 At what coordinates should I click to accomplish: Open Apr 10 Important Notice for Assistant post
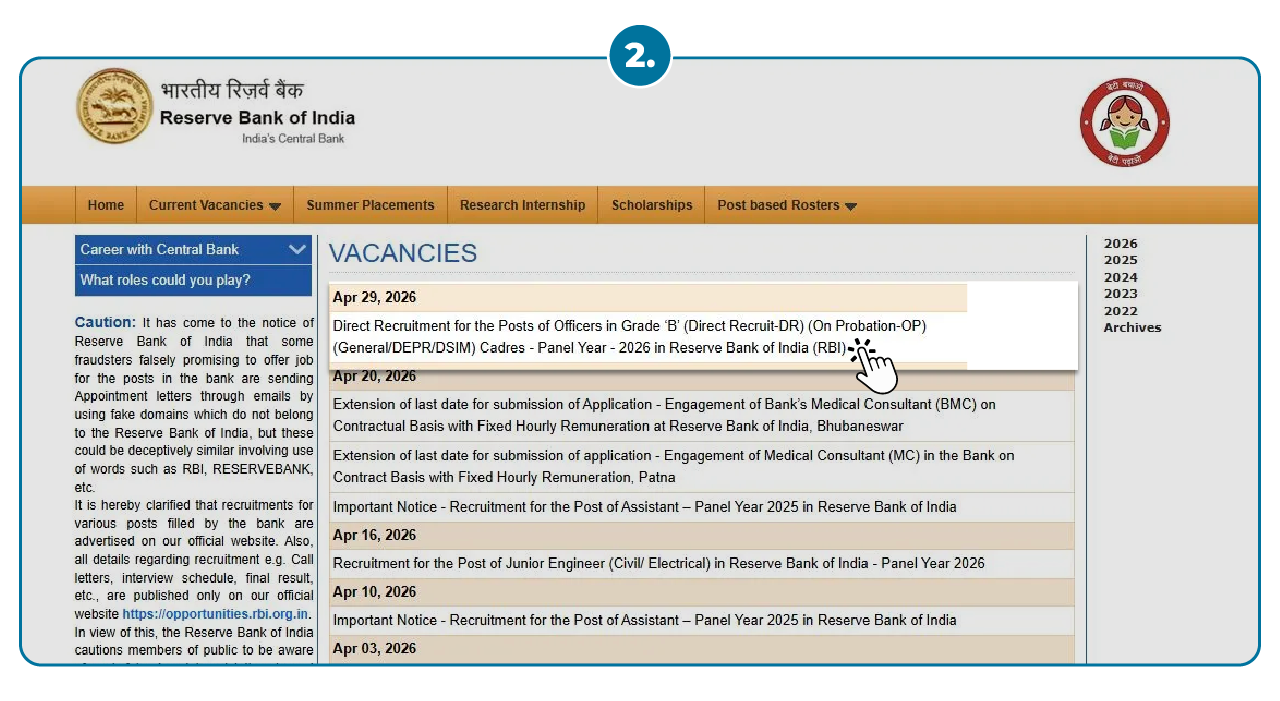point(644,620)
